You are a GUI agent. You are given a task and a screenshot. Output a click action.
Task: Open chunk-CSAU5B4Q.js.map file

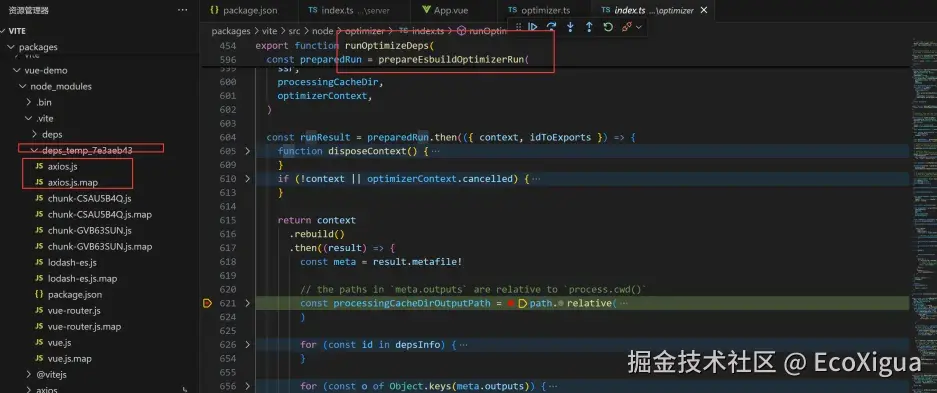[x=100, y=214]
